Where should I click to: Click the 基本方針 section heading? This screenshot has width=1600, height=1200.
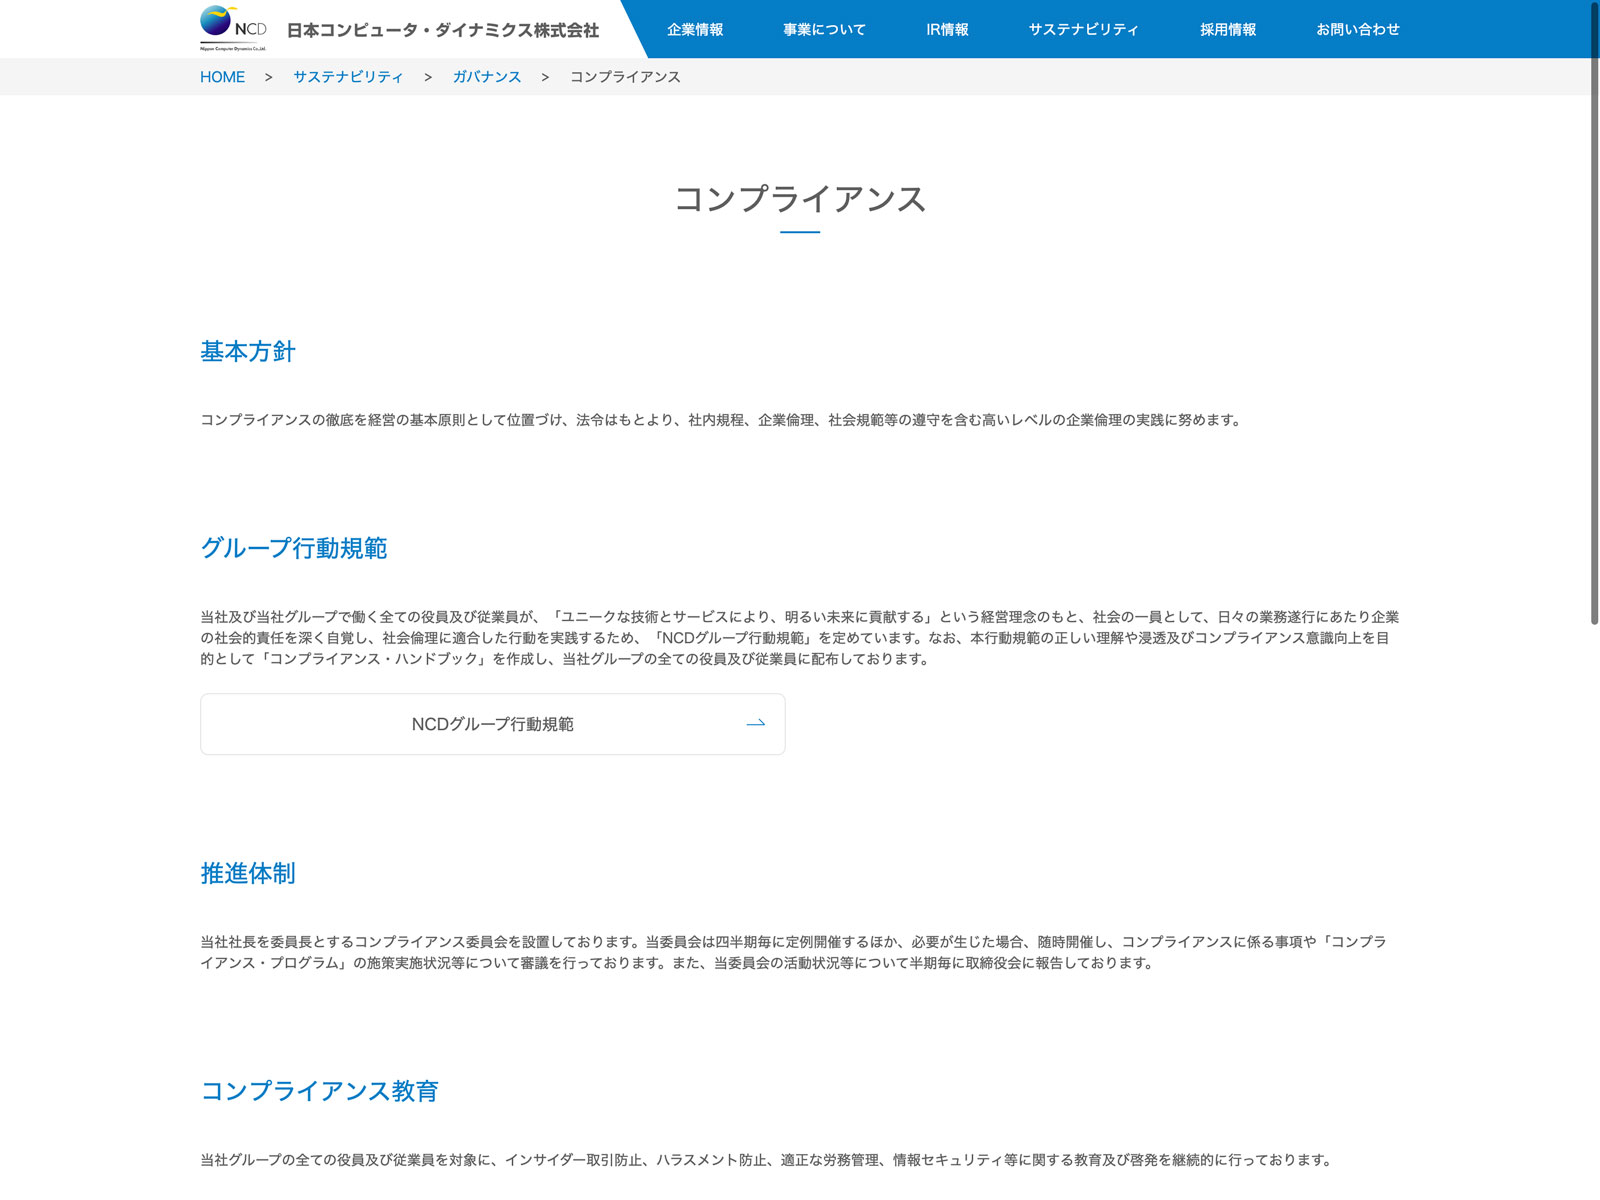click(248, 352)
